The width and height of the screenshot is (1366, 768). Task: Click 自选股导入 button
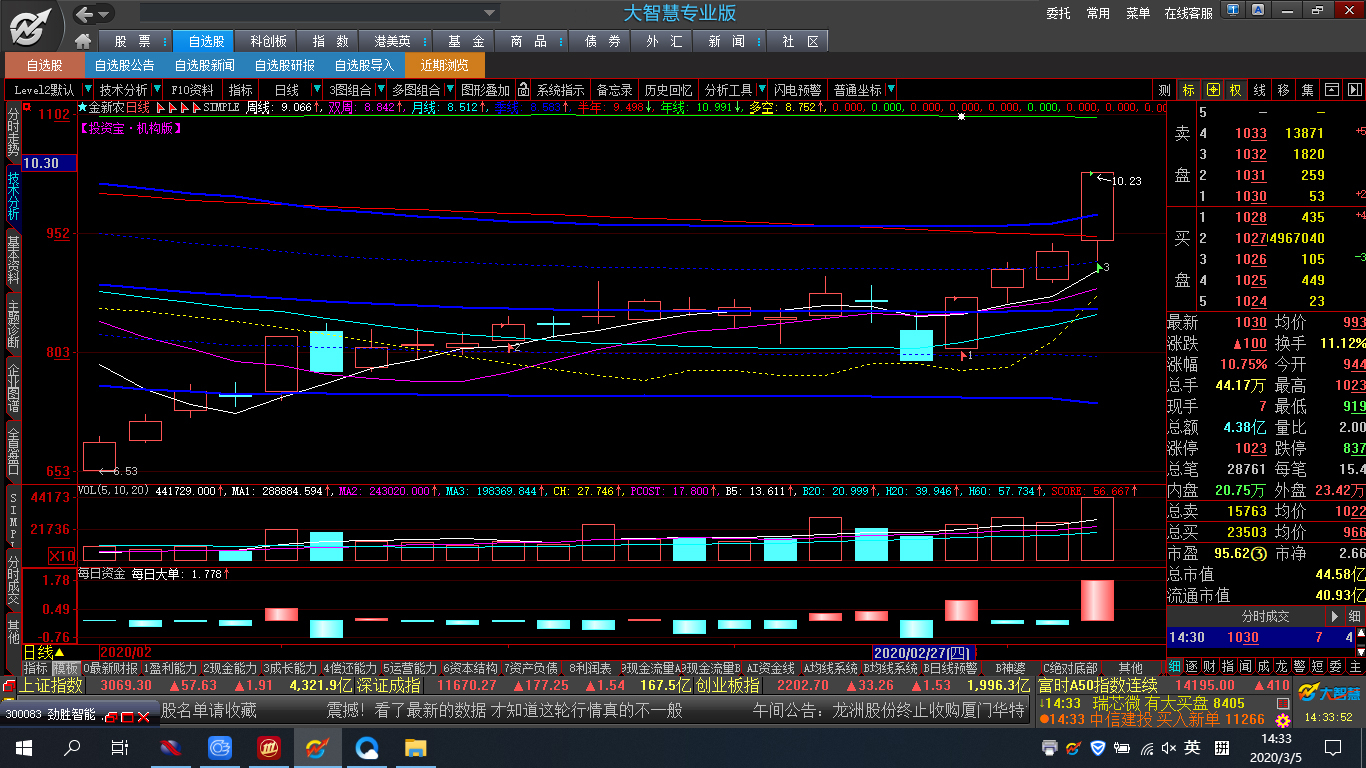click(x=365, y=65)
